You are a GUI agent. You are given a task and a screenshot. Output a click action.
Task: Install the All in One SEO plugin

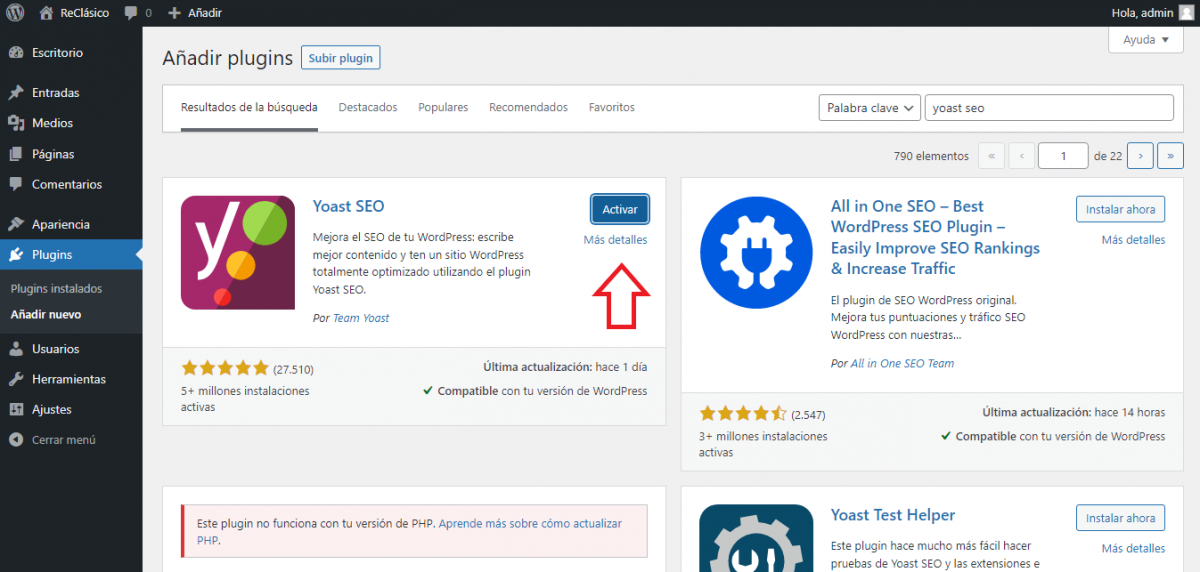1120,209
